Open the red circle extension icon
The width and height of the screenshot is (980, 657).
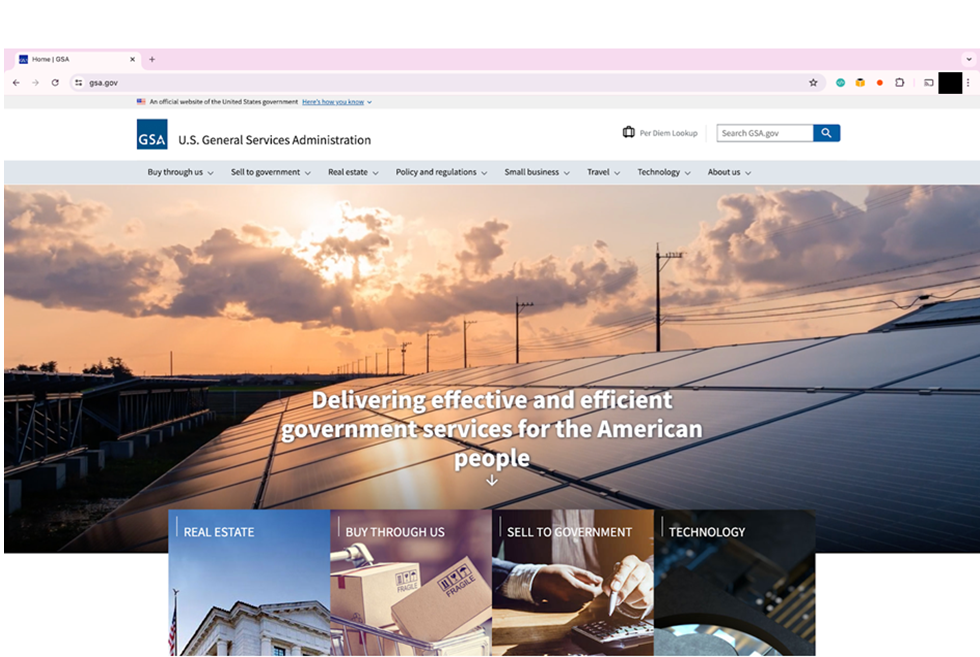click(879, 83)
